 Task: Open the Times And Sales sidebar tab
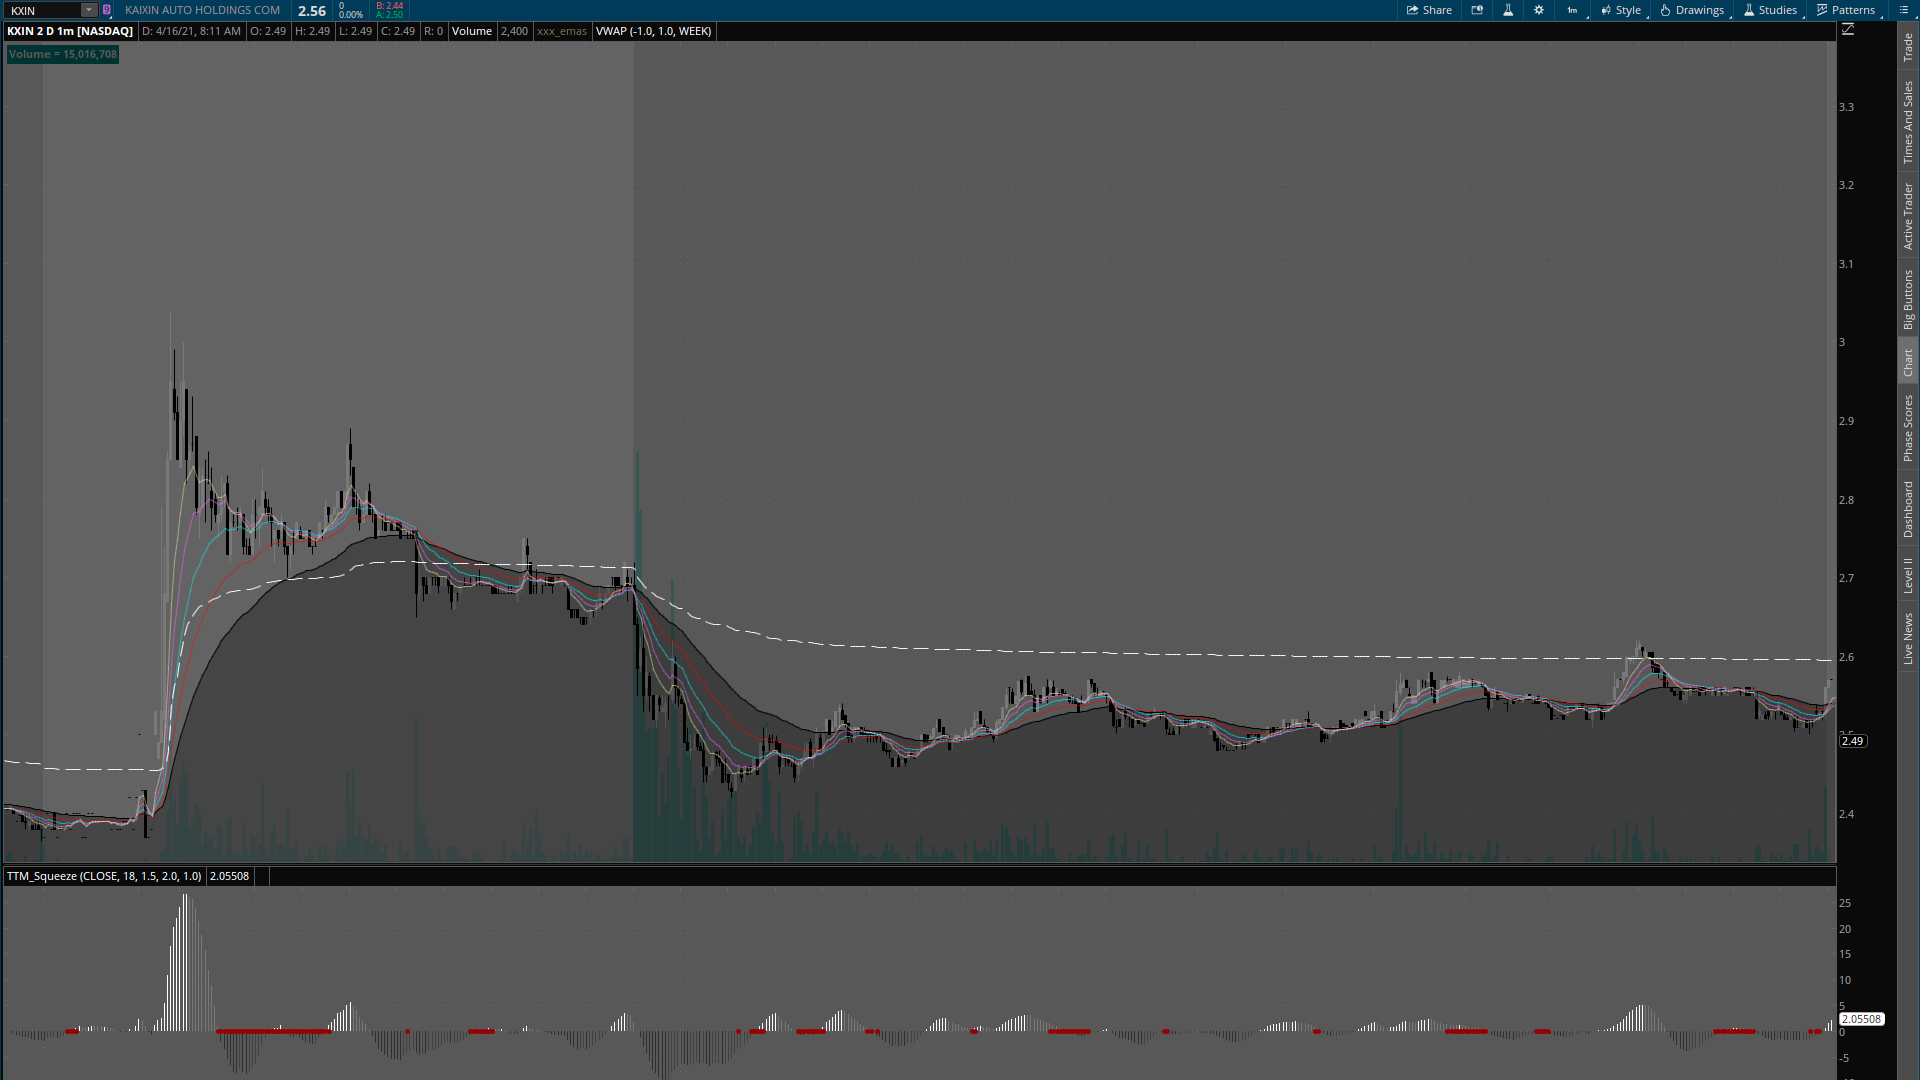1908,122
